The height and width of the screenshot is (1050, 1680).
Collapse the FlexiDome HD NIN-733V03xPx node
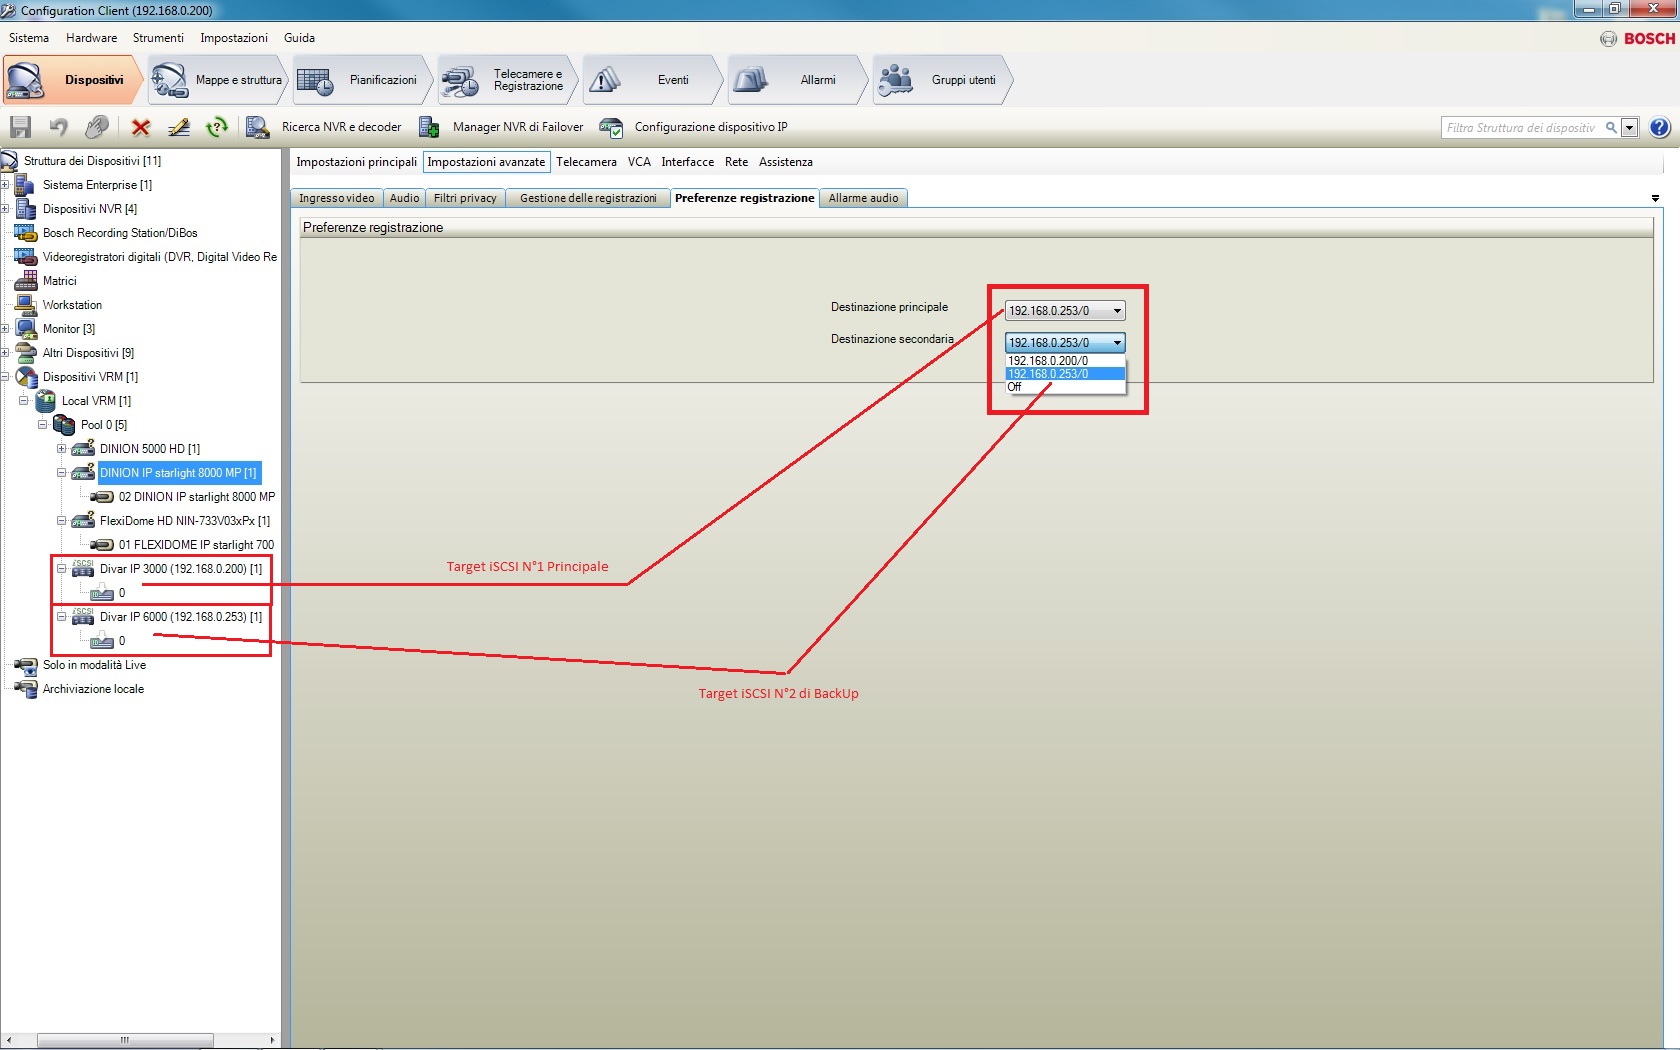(x=62, y=521)
